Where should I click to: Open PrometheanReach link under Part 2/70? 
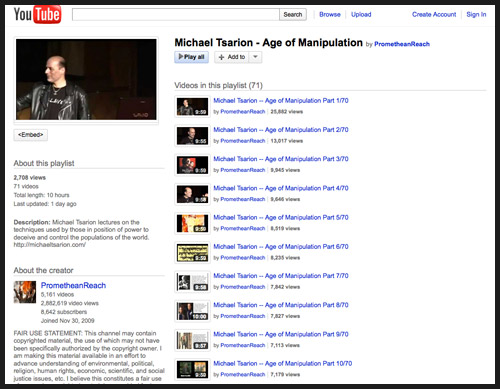243,141
